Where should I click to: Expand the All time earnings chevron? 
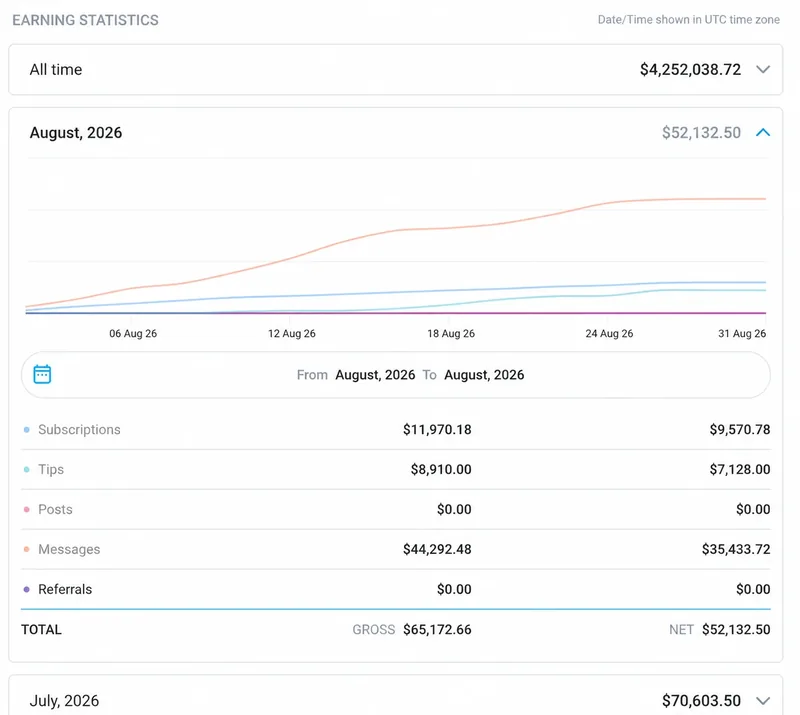point(763,69)
